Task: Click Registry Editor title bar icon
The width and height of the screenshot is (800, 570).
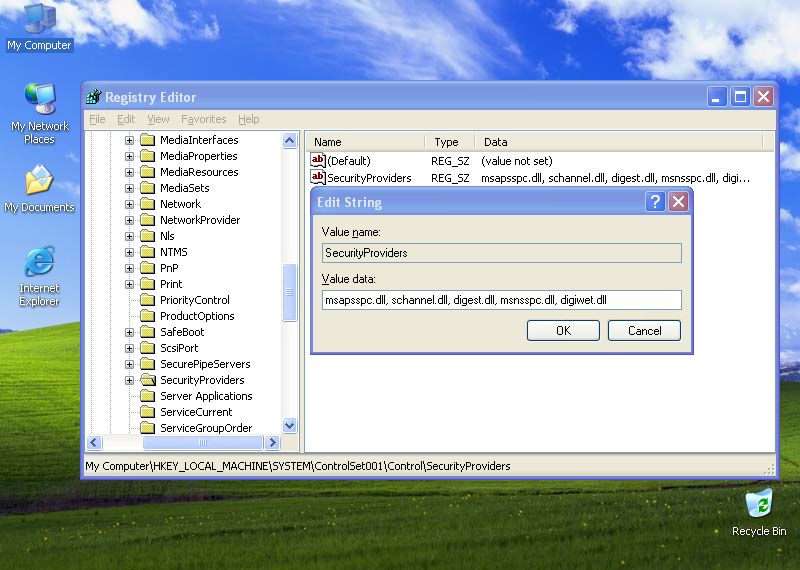Action: point(94,96)
